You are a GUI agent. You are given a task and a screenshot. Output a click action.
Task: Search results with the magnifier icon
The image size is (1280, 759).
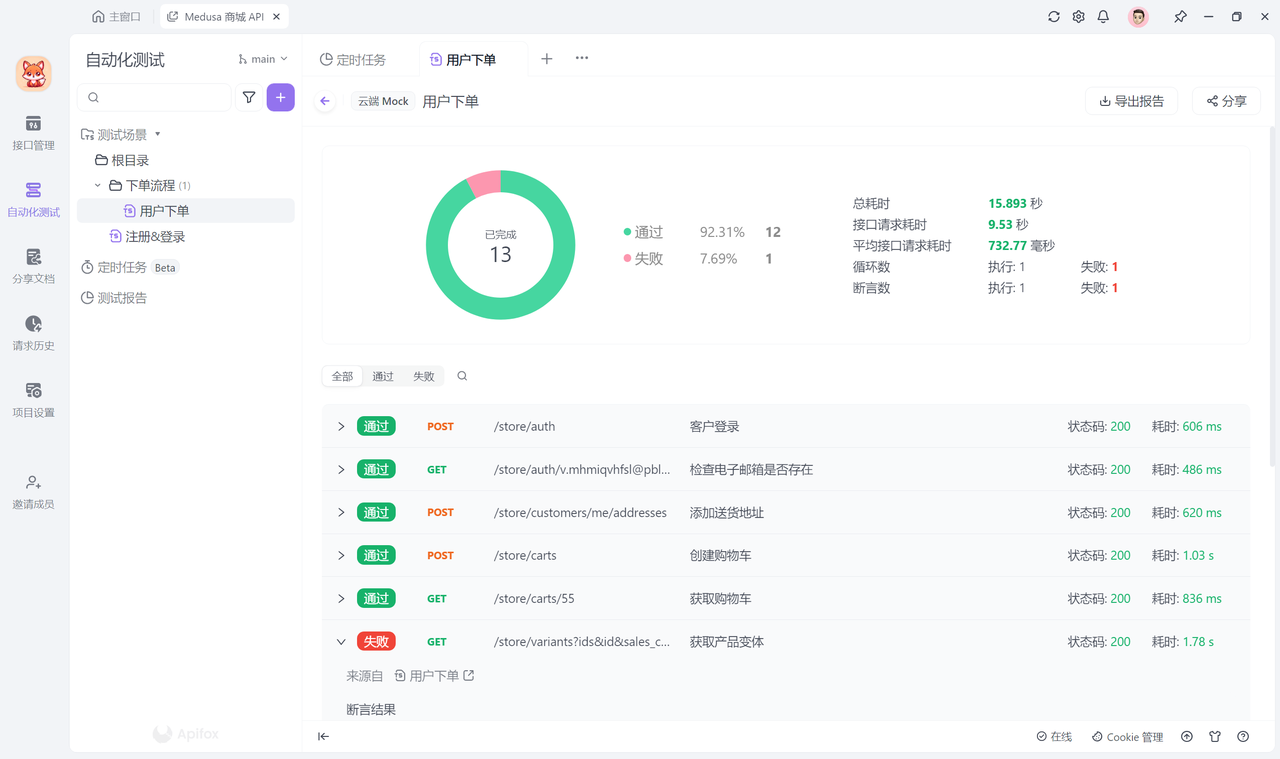click(462, 376)
